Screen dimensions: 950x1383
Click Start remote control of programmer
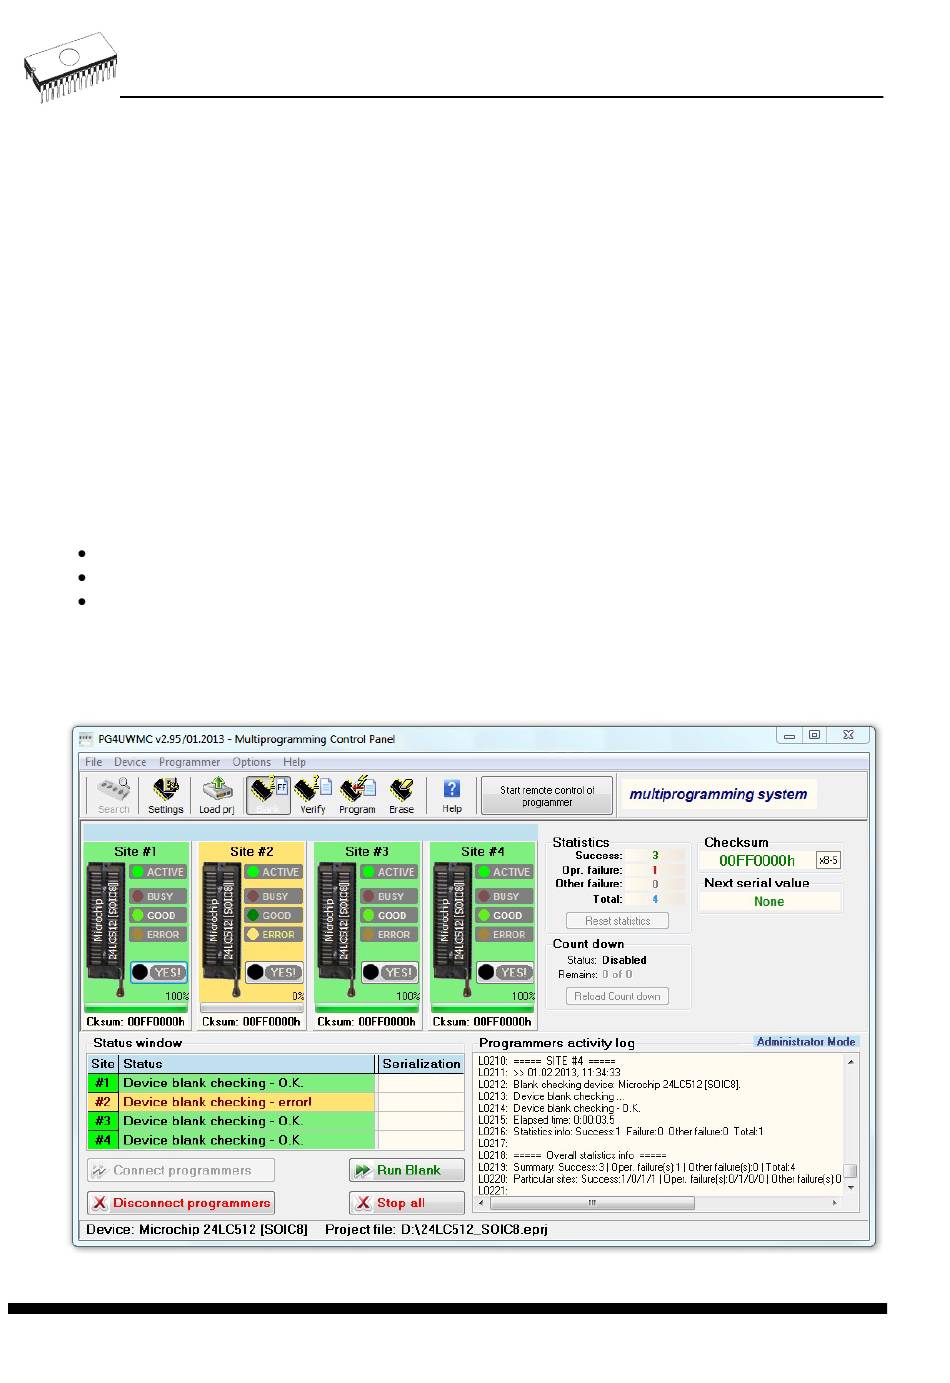(x=547, y=796)
